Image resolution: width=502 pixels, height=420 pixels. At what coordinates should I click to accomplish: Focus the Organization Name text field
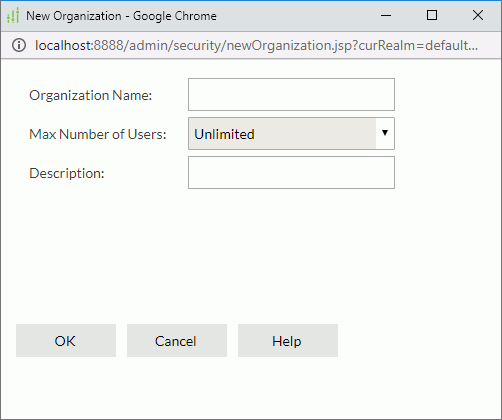[291, 95]
